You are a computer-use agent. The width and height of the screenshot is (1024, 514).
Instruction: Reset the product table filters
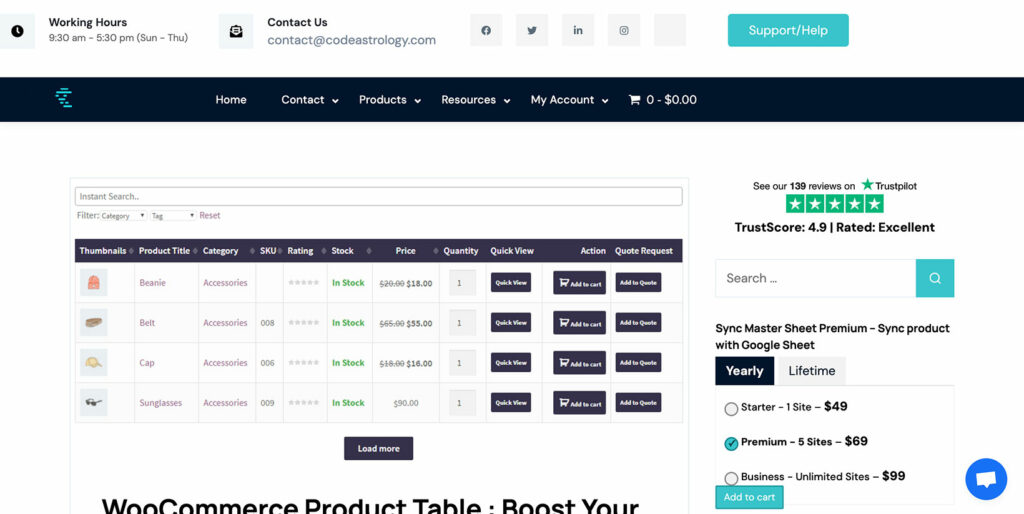click(x=210, y=216)
